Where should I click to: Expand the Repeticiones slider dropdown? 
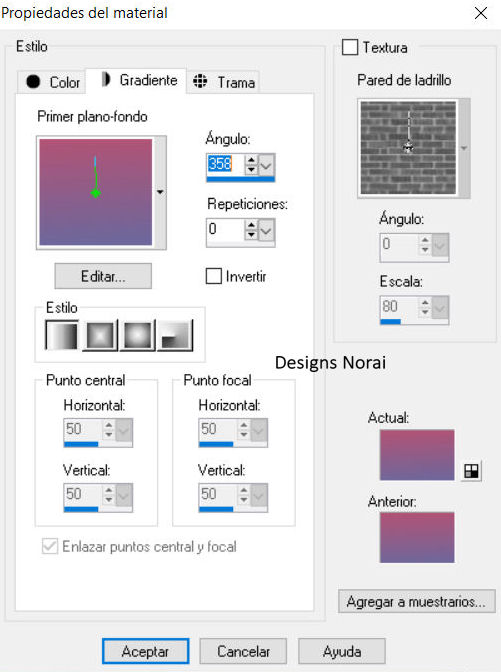pos(266,231)
